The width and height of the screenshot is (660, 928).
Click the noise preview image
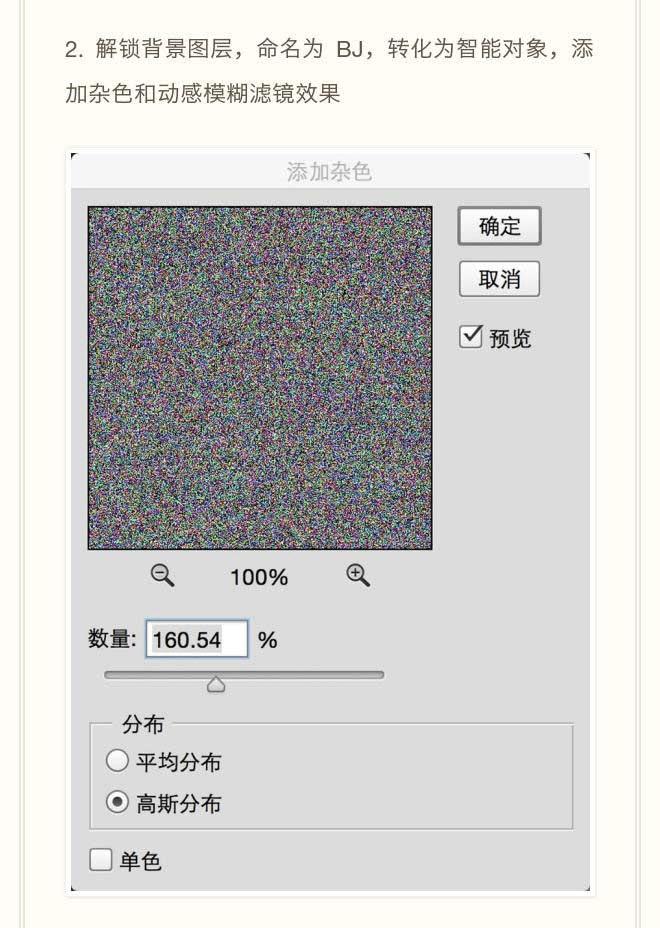pyautogui.click(x=260, y=378)
